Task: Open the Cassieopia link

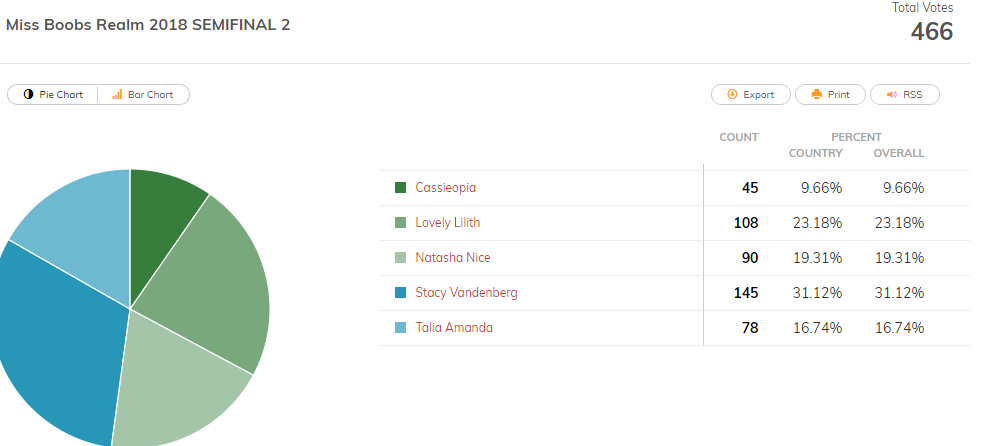Action: click(445, 187)
